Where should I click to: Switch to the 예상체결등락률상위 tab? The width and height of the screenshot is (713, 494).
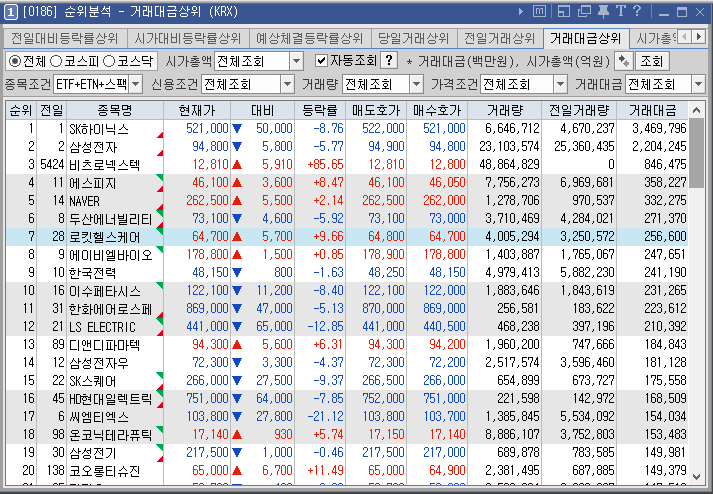310,38
